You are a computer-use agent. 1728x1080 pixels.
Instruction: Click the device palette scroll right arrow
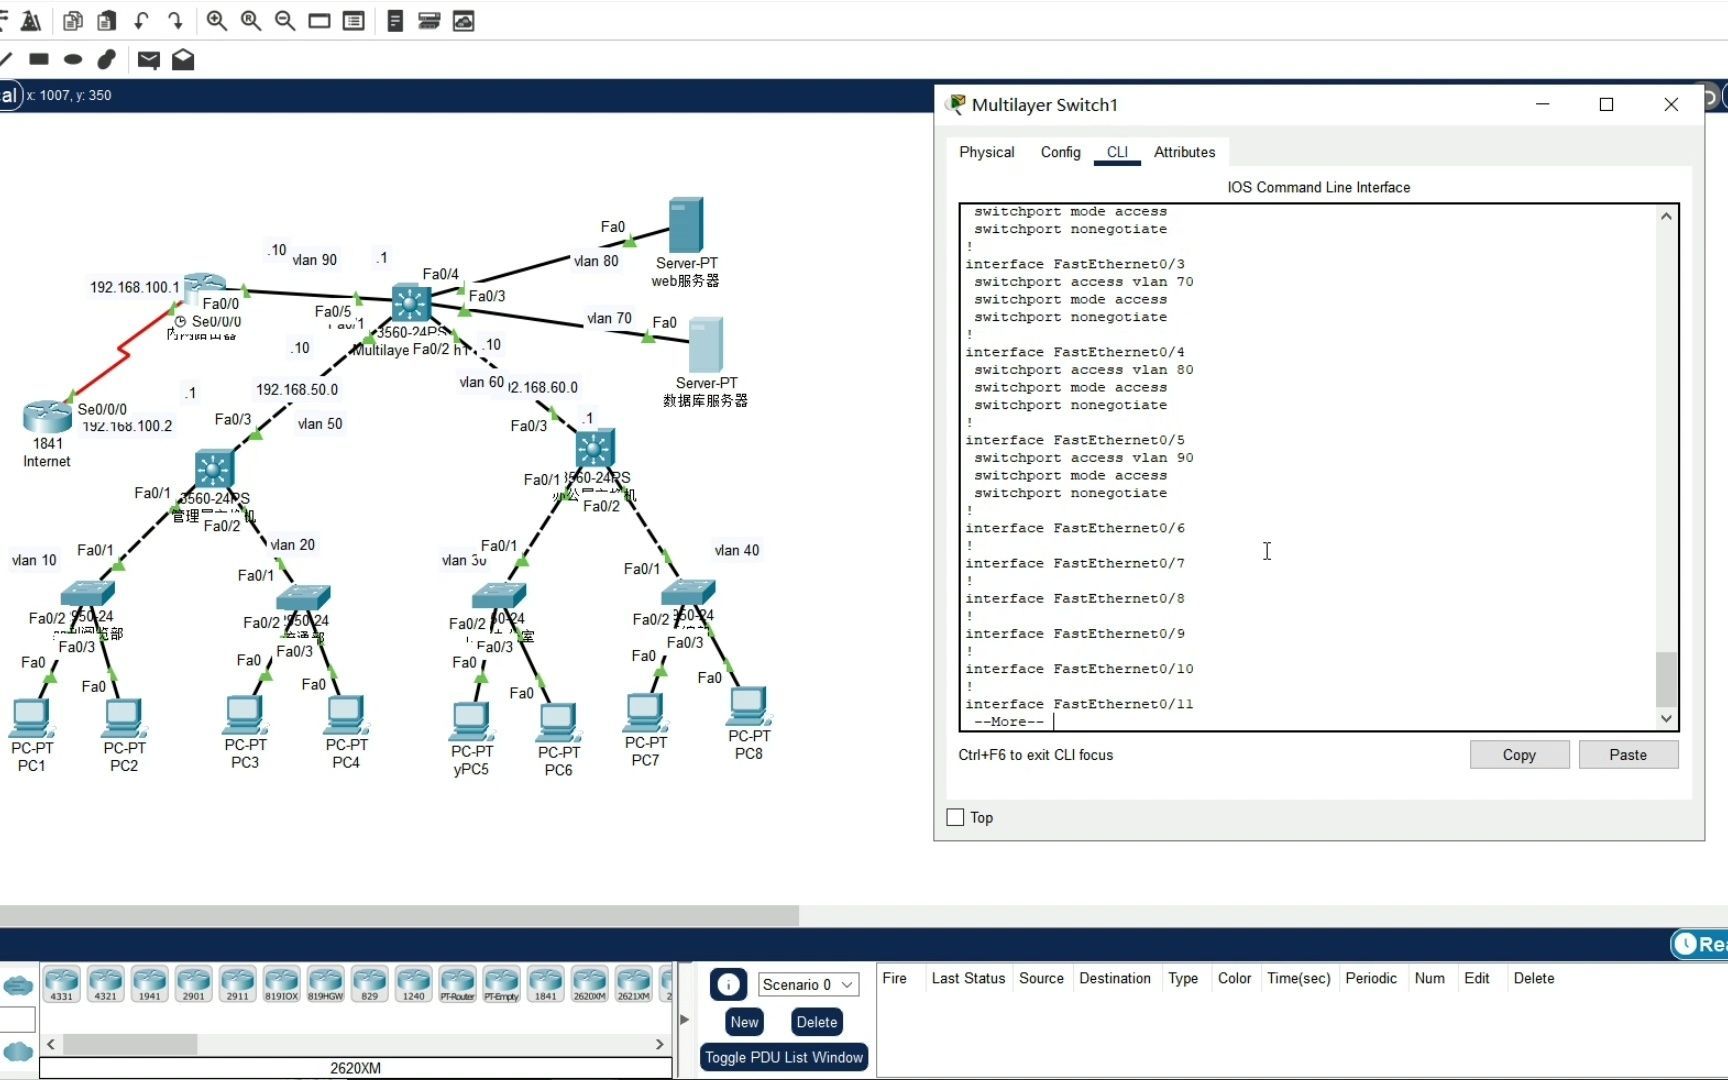coord(659,1044)
